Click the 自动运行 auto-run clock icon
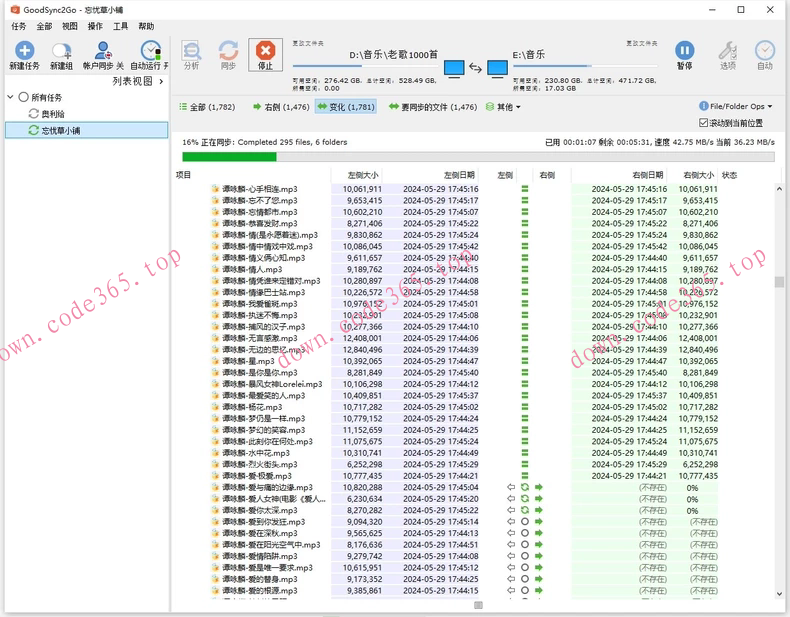 (150, 51)
